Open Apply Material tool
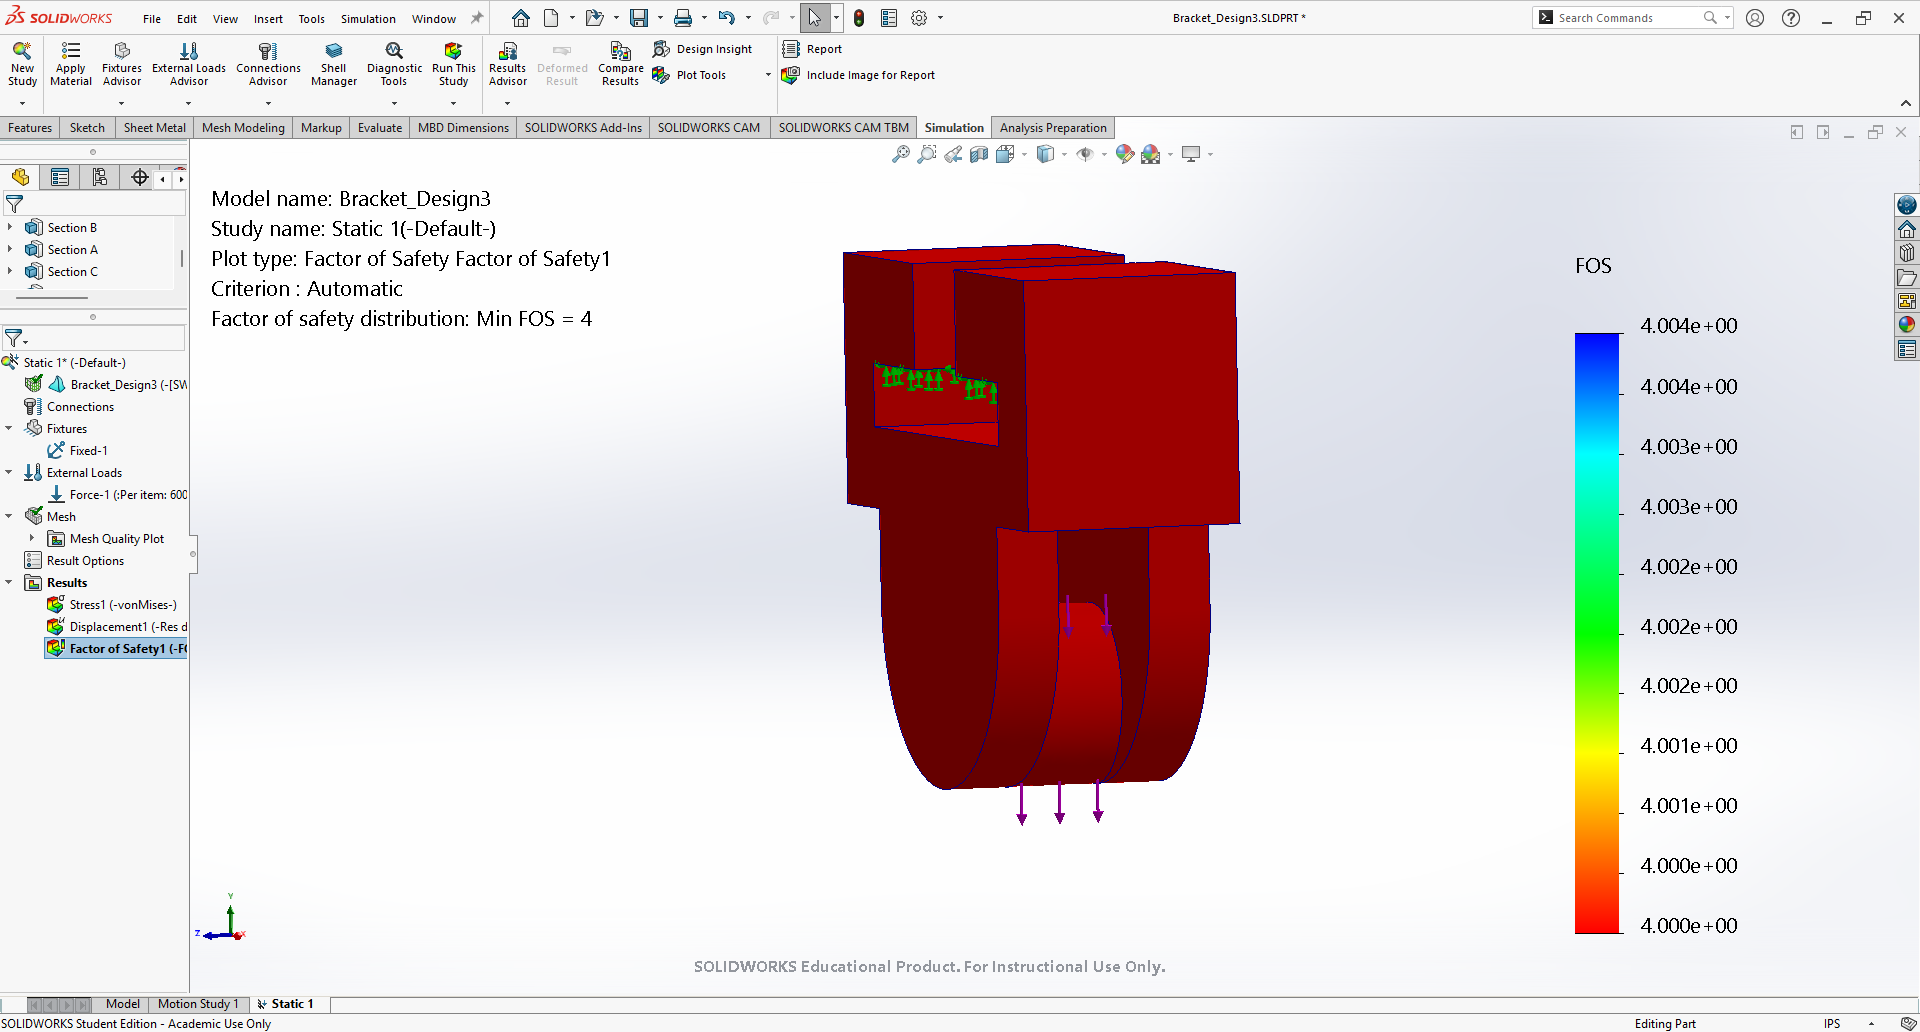Screen dimensions: 1920x1032 [x=71, y=64]
